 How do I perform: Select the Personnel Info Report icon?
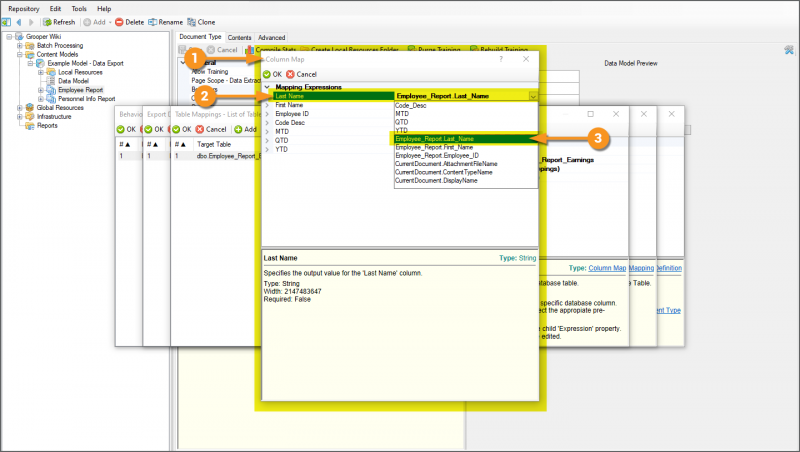tap(51, 99)
